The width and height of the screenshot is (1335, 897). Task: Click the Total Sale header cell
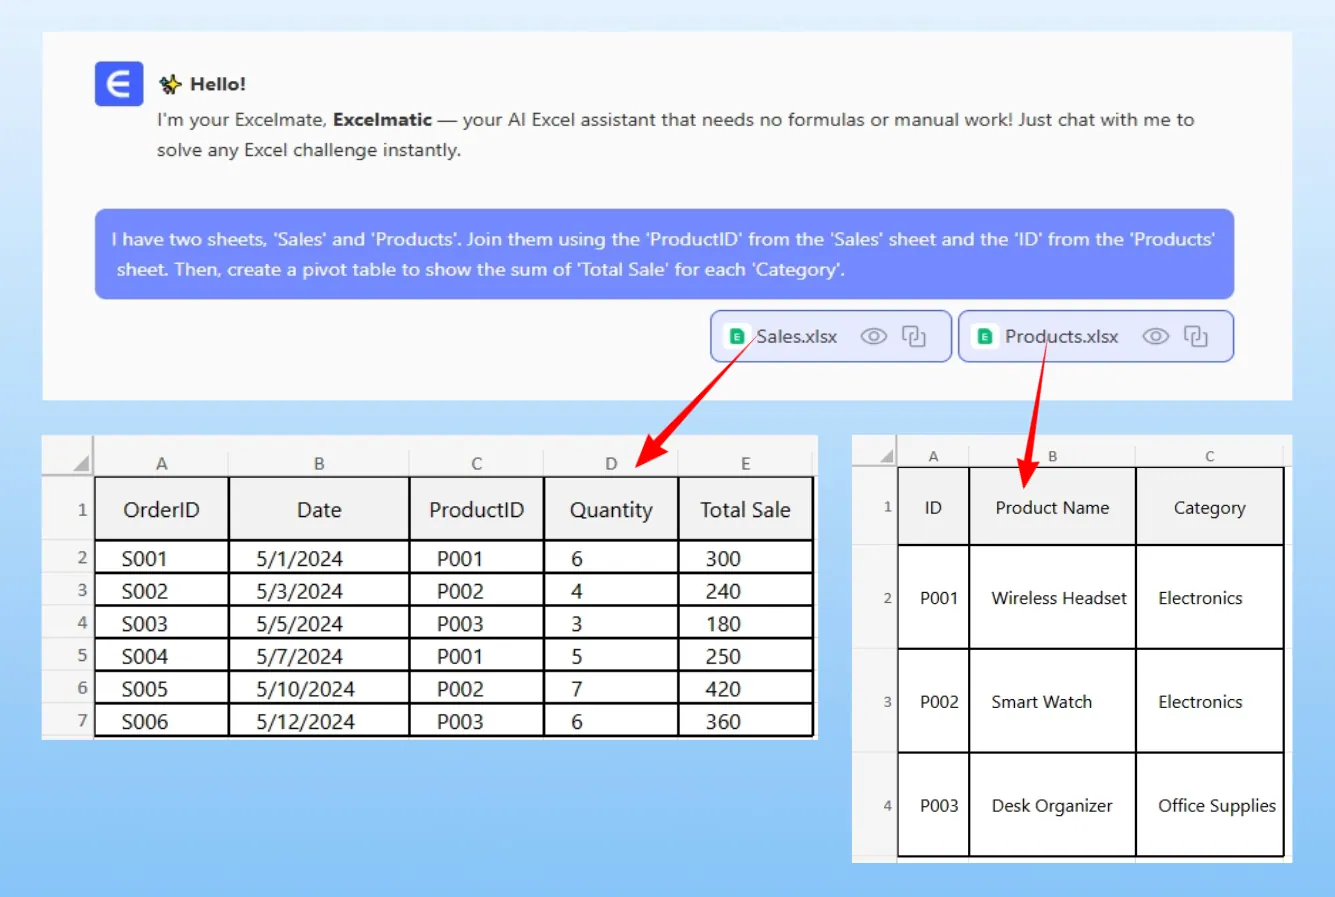coord(745,510)
